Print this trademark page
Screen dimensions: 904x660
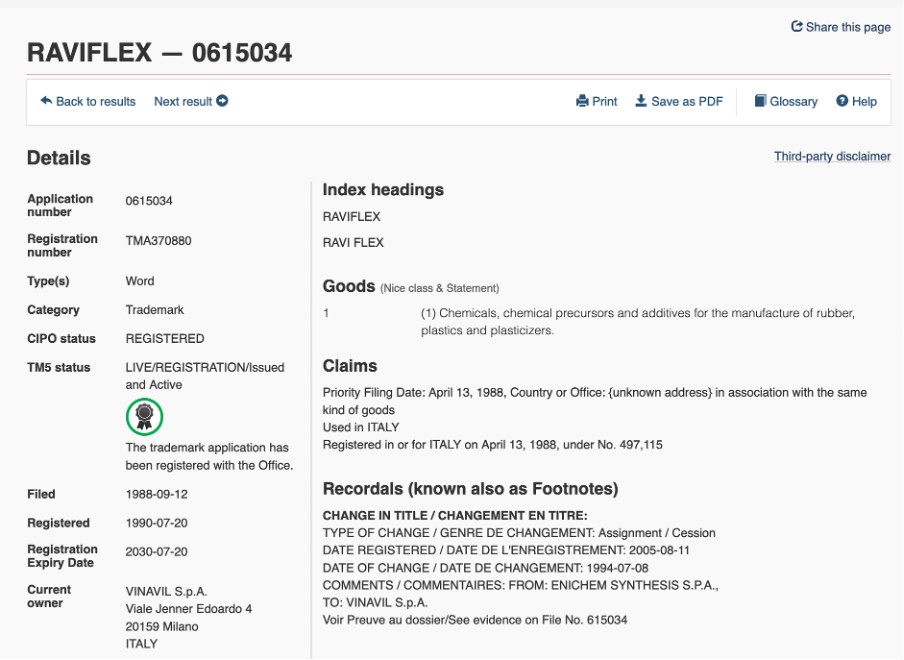coord(597,101)
